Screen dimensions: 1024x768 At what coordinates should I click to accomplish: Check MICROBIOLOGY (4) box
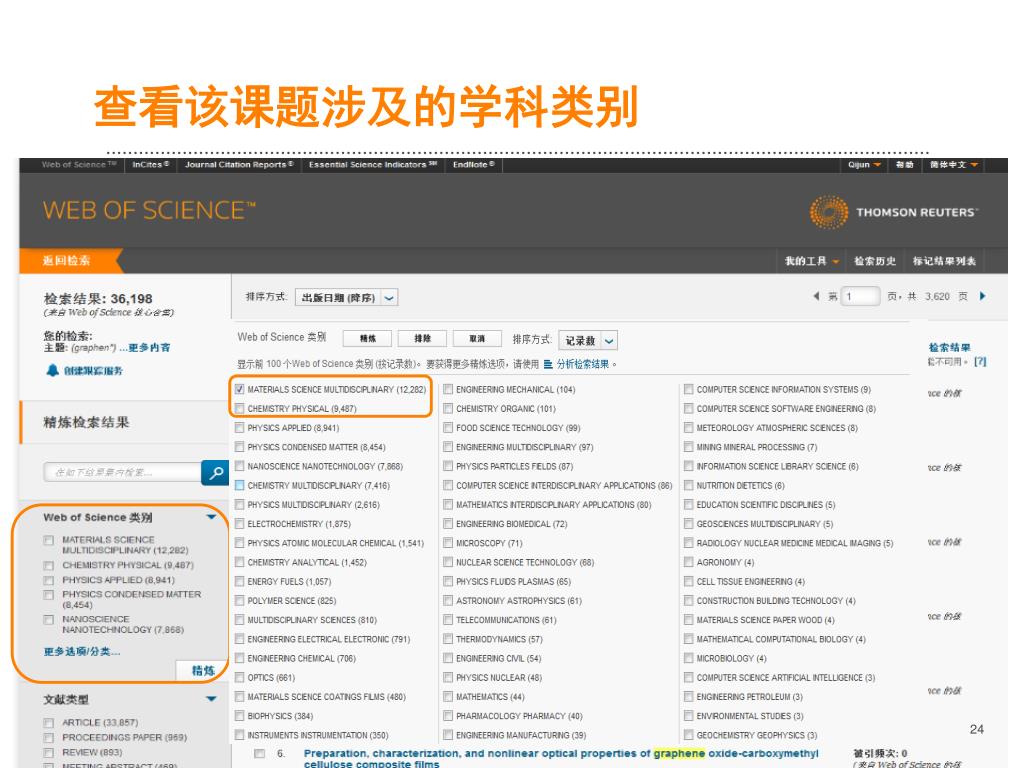688,658
